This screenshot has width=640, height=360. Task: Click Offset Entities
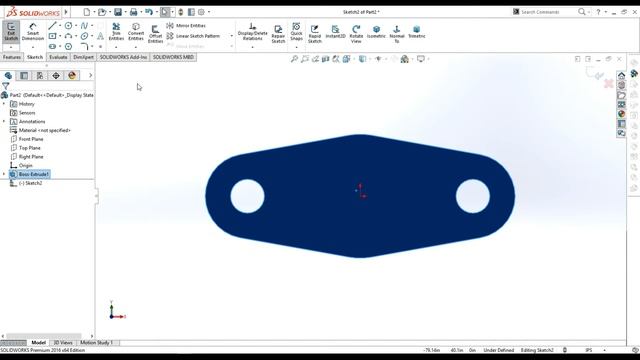tap(155, 33)
